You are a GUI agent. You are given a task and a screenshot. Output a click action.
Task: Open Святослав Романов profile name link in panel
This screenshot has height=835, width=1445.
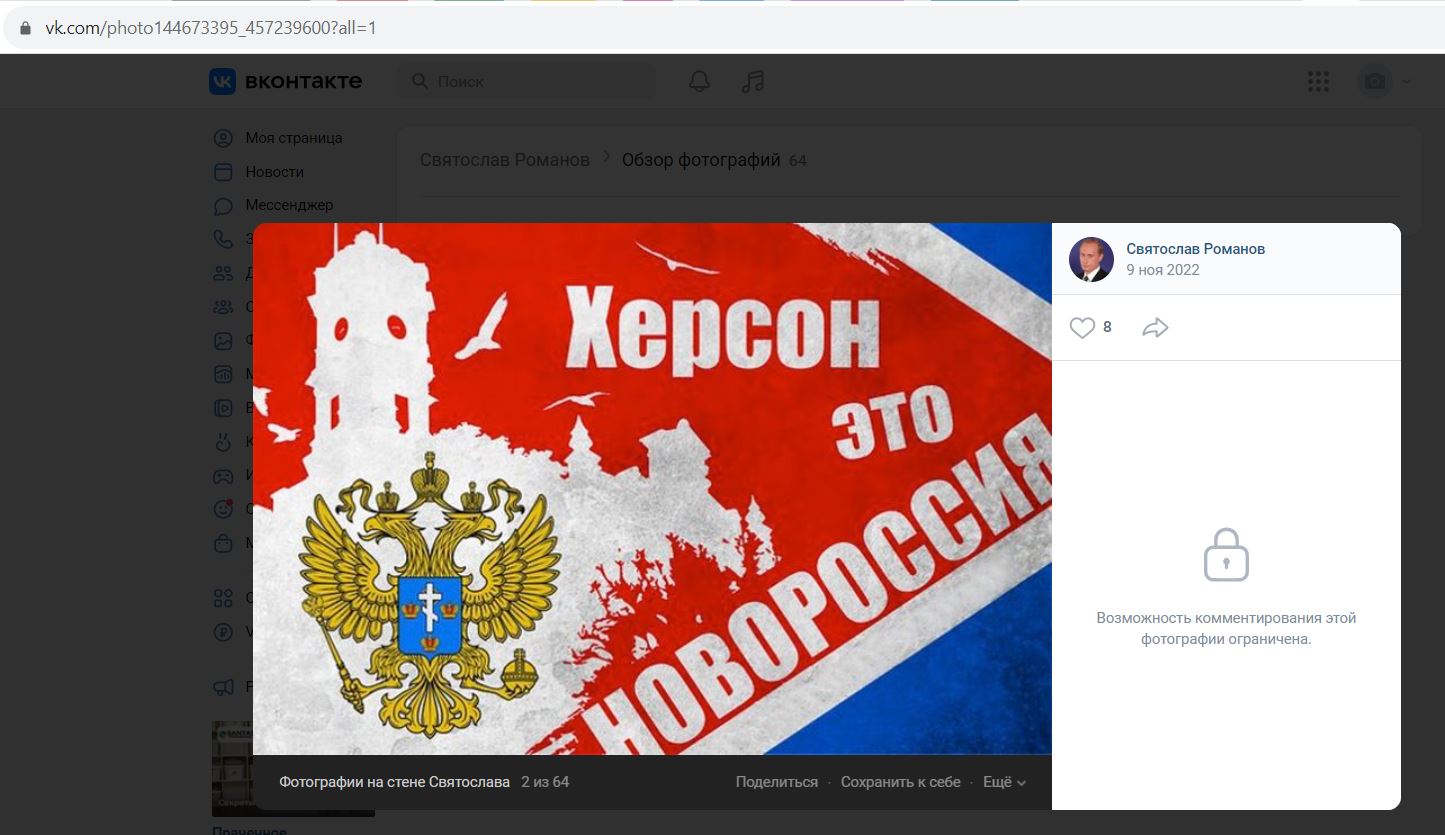[1195, 249]
